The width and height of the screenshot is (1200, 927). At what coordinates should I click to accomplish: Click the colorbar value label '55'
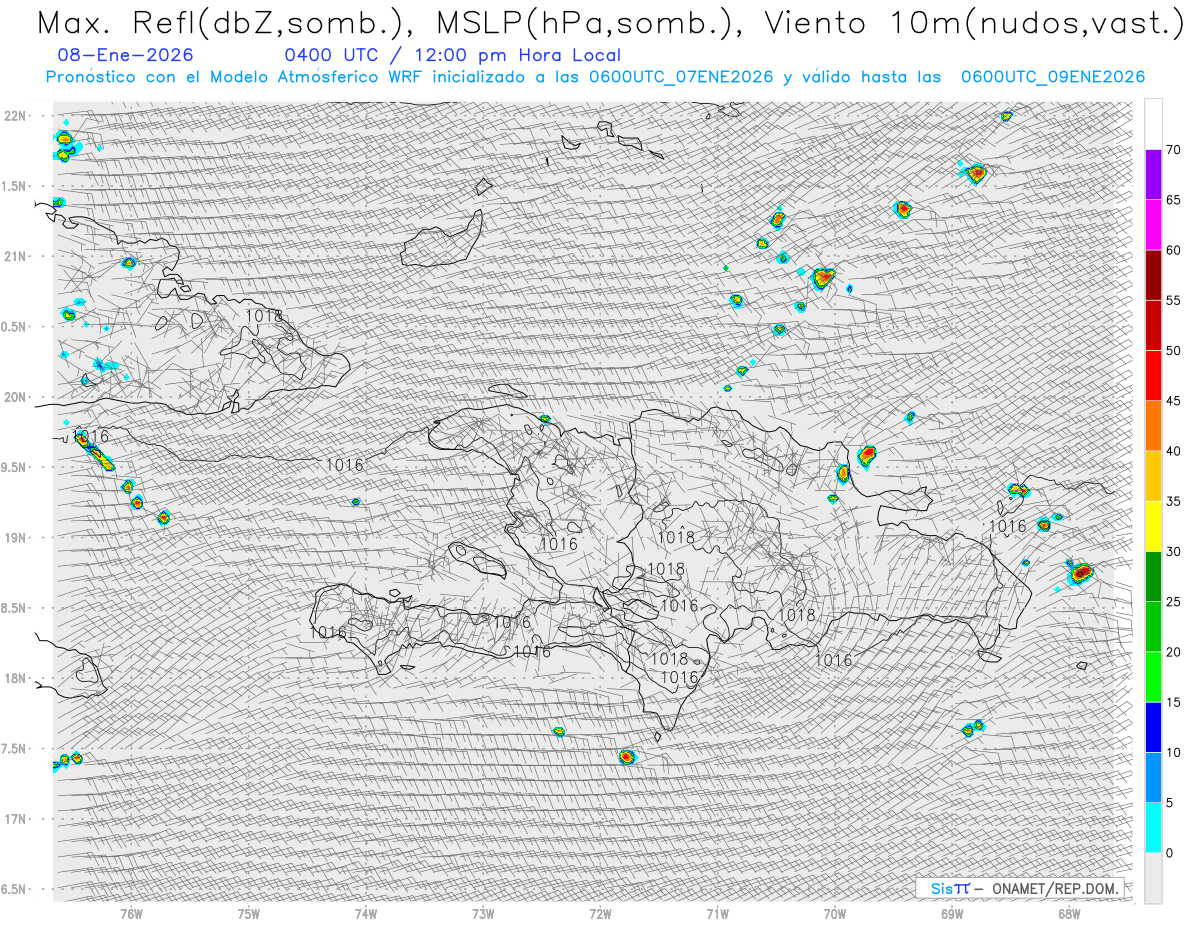tap(1173, 301)
